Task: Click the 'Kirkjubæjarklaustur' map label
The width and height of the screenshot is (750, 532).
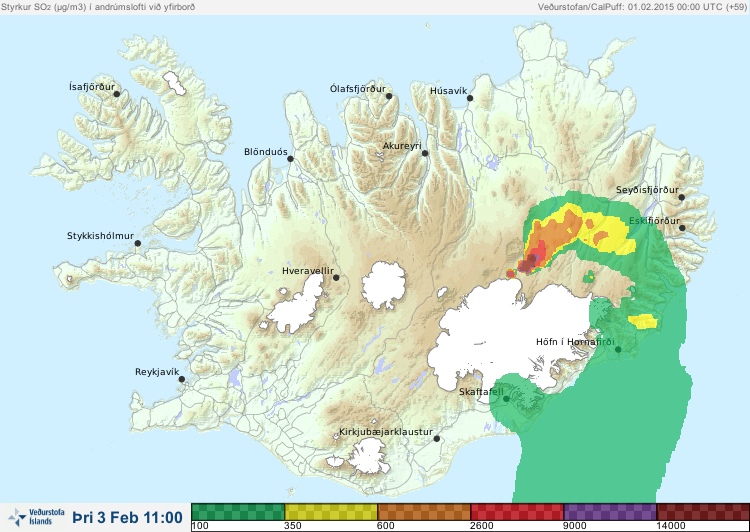Action: (386, 432)
